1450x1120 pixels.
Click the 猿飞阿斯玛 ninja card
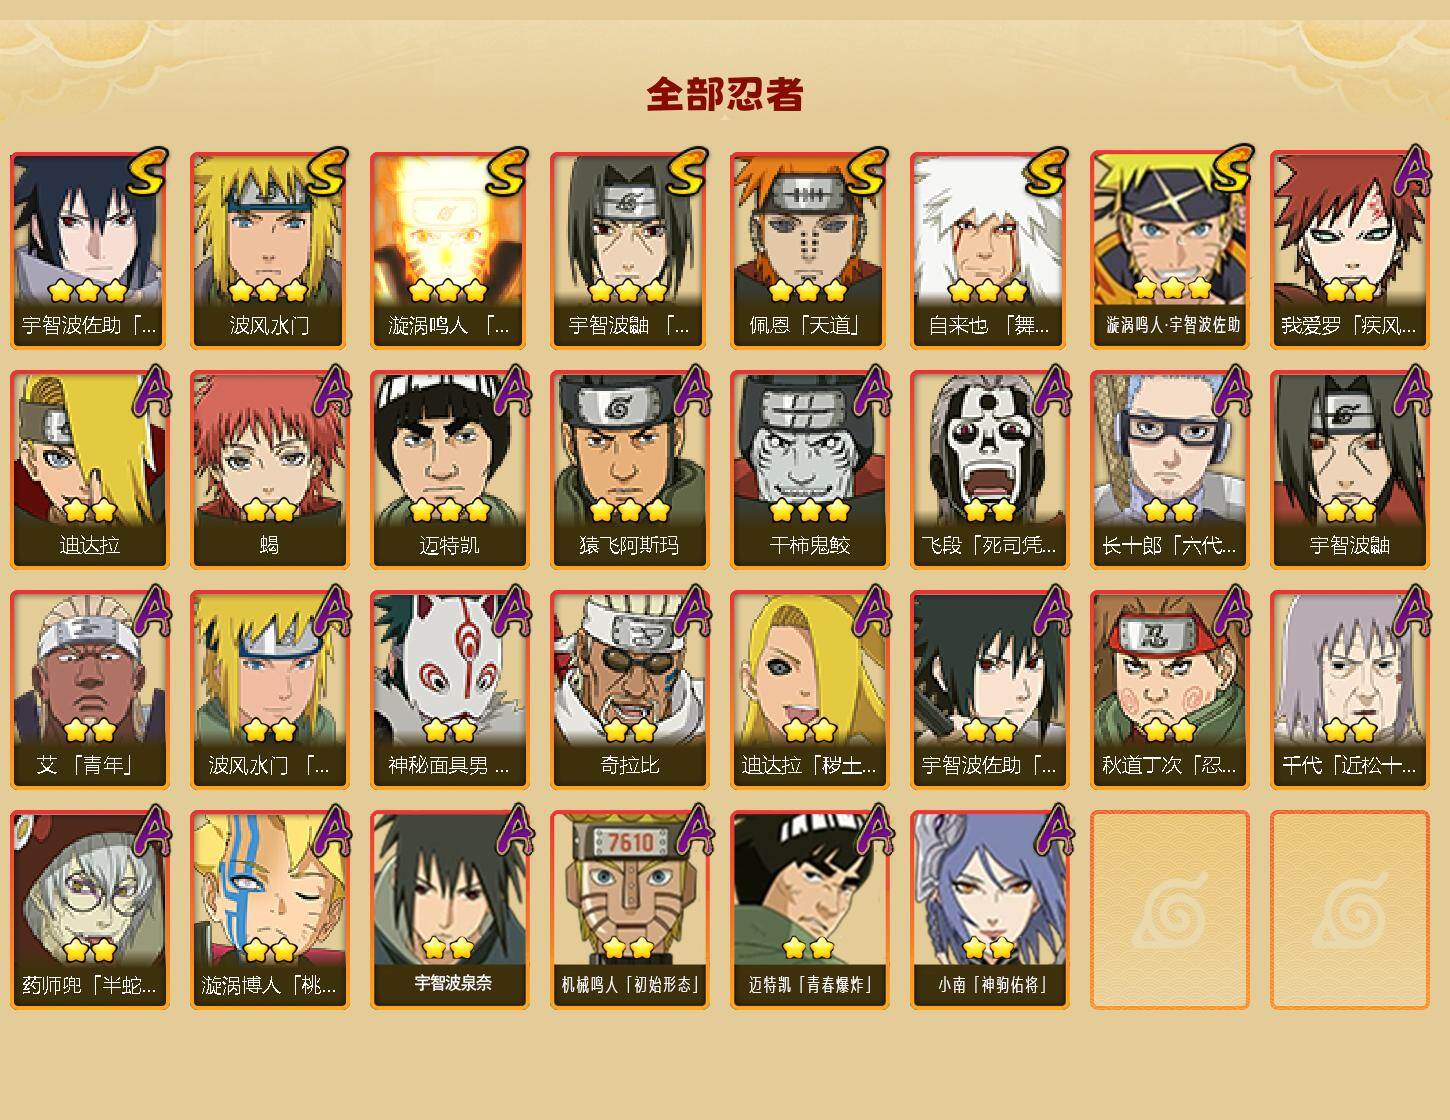point(629,470)
